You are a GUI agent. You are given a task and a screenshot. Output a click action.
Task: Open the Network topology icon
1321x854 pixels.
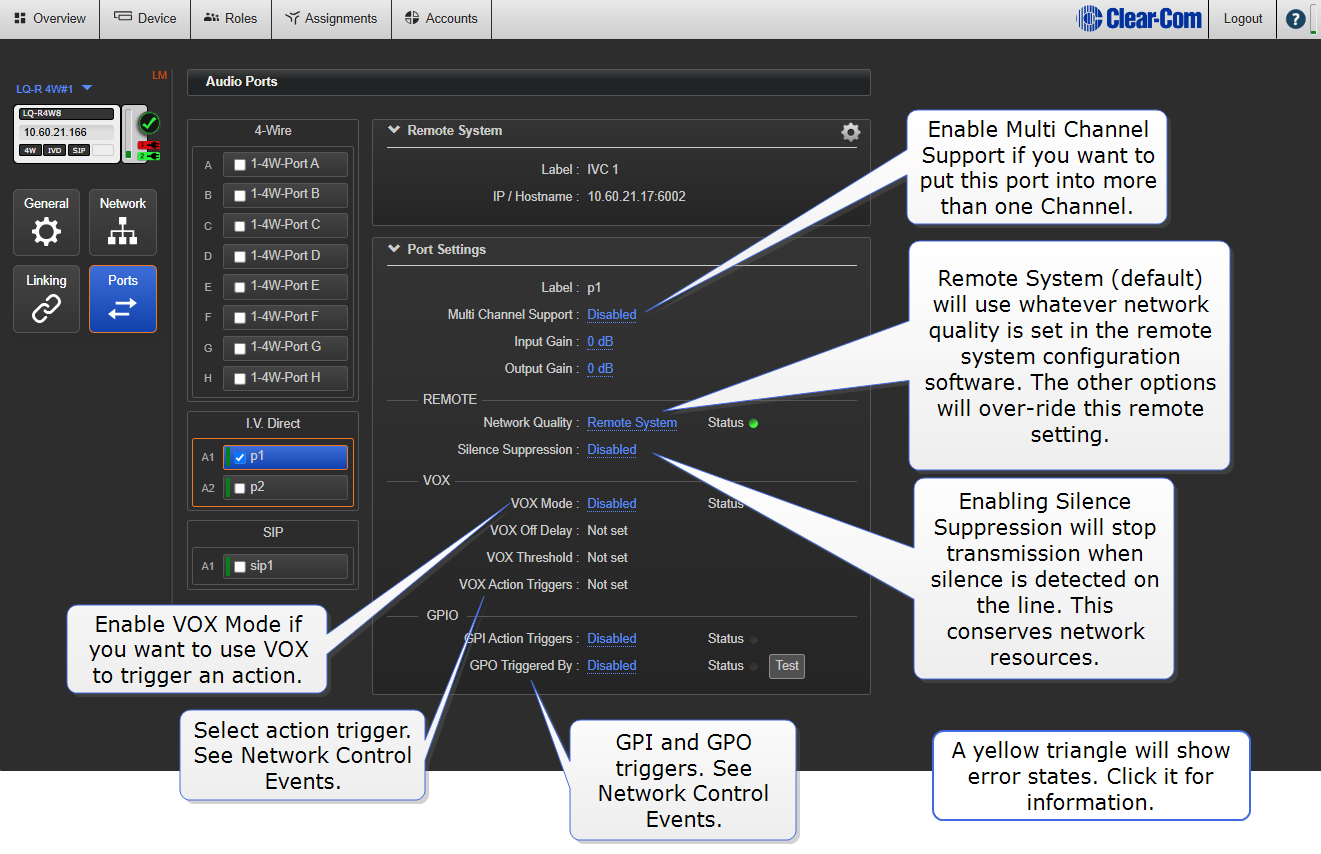pos(123,232)
